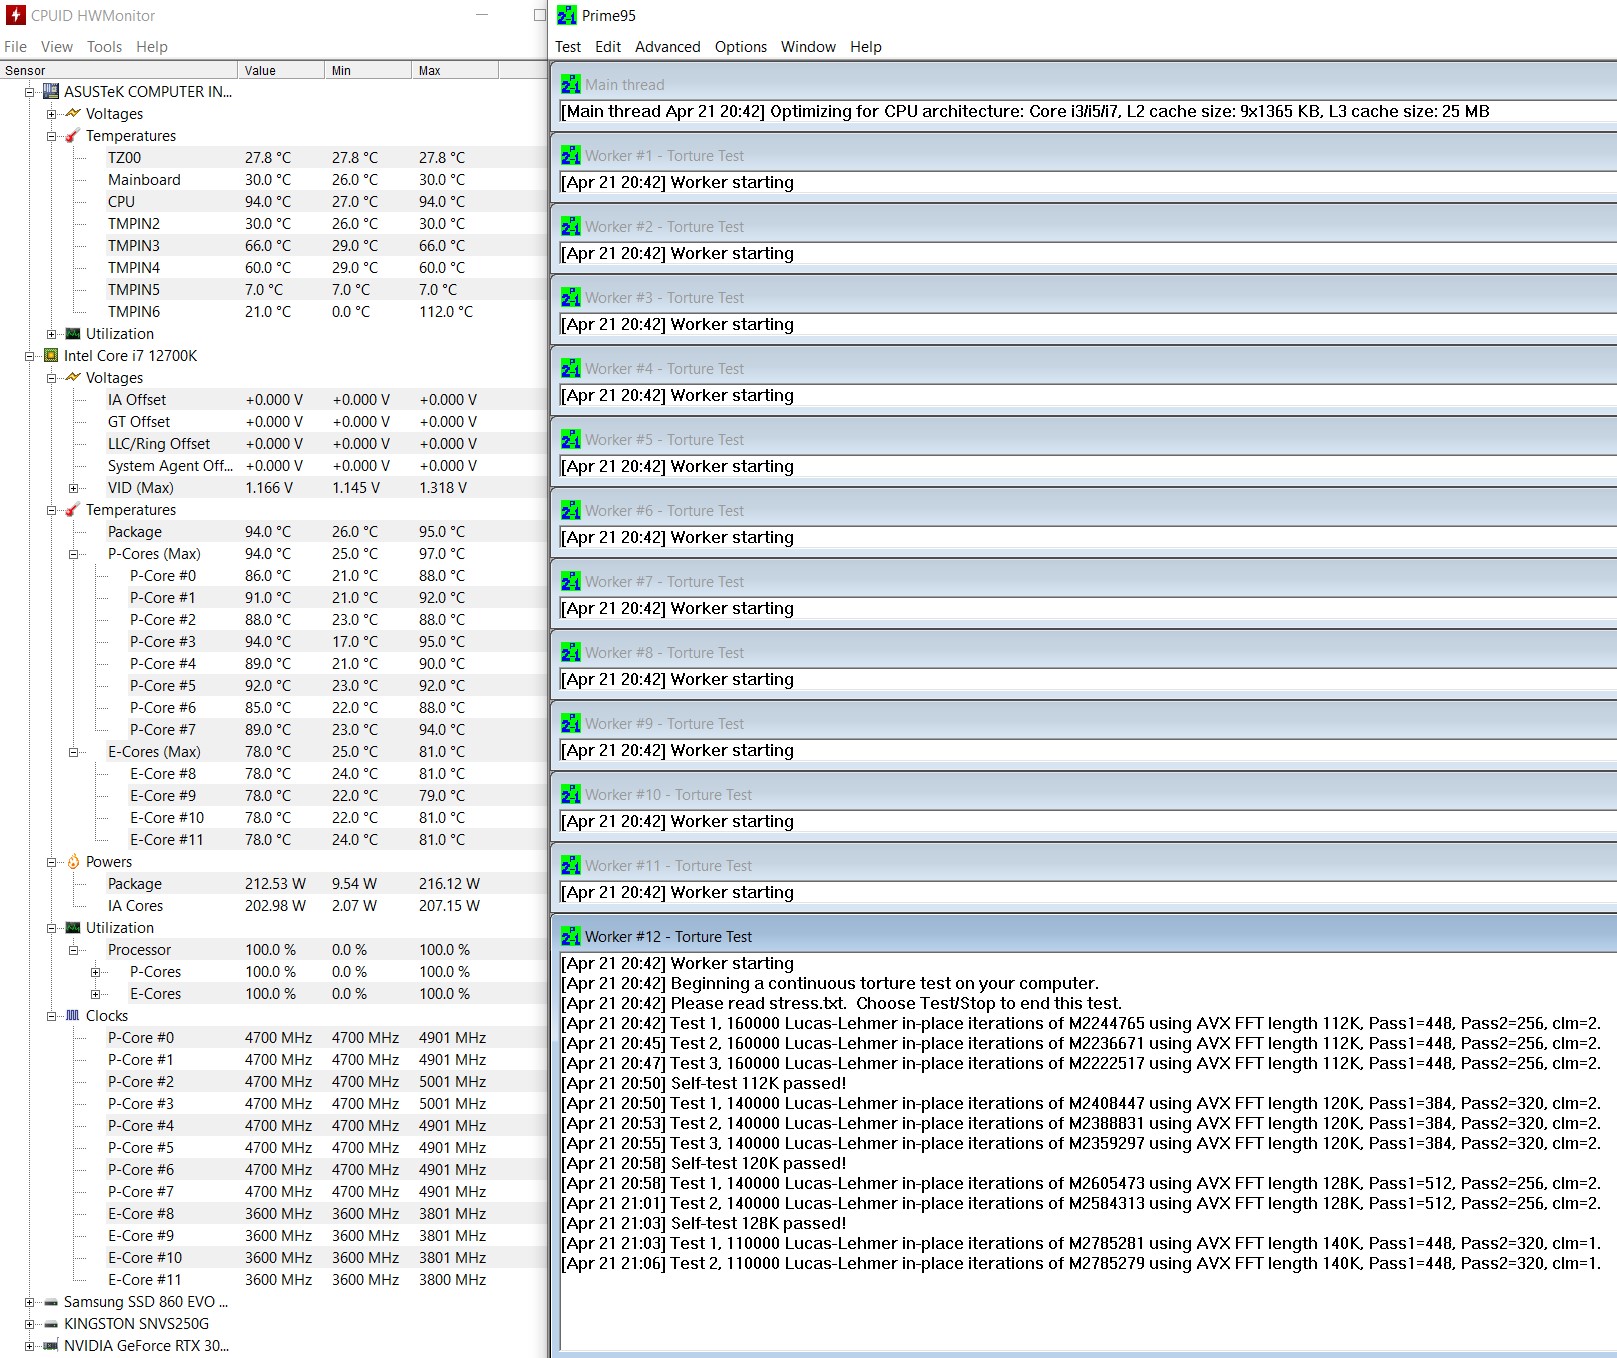This screenshot has width=1617, height=1358.
Task: Collapse the Intel Core i7 Temperatures node
Action: tap(51, 510)
